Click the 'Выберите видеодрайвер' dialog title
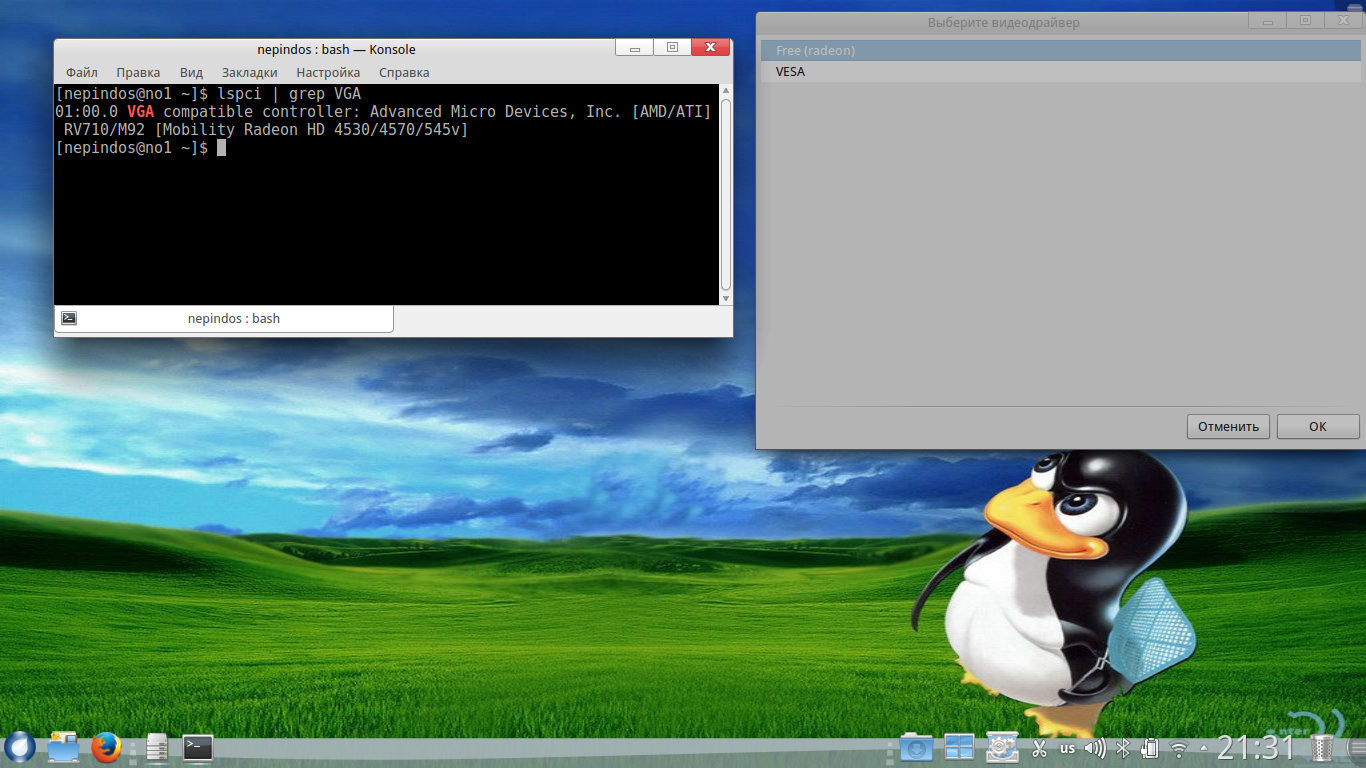1366x768 pixels. tap(1004, 22)
